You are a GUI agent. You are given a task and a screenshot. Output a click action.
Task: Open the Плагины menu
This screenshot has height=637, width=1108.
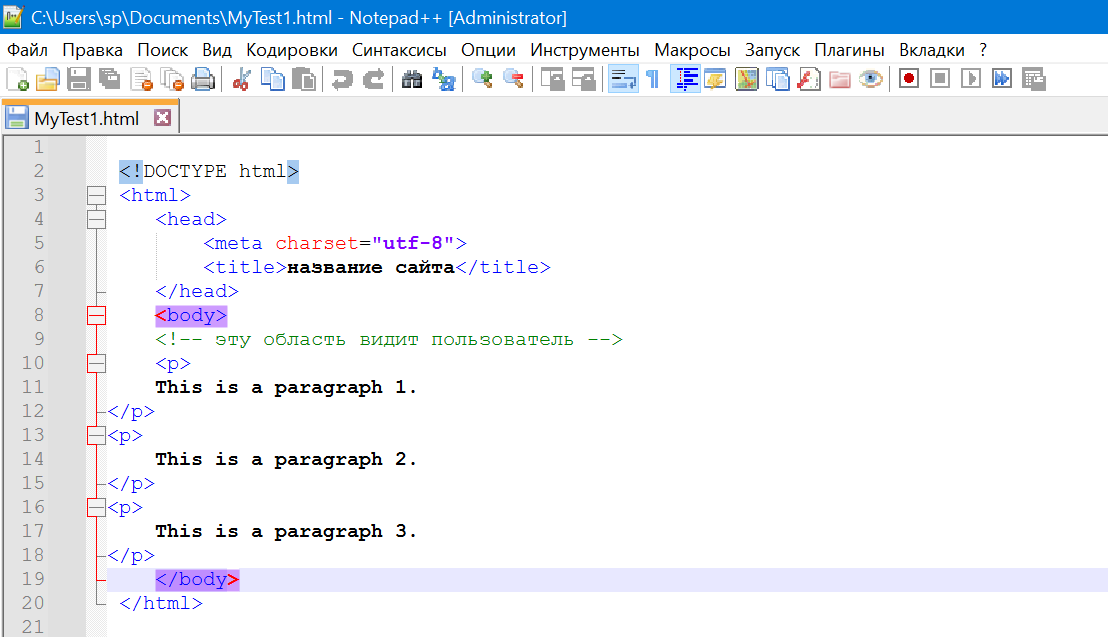point(849,50)
